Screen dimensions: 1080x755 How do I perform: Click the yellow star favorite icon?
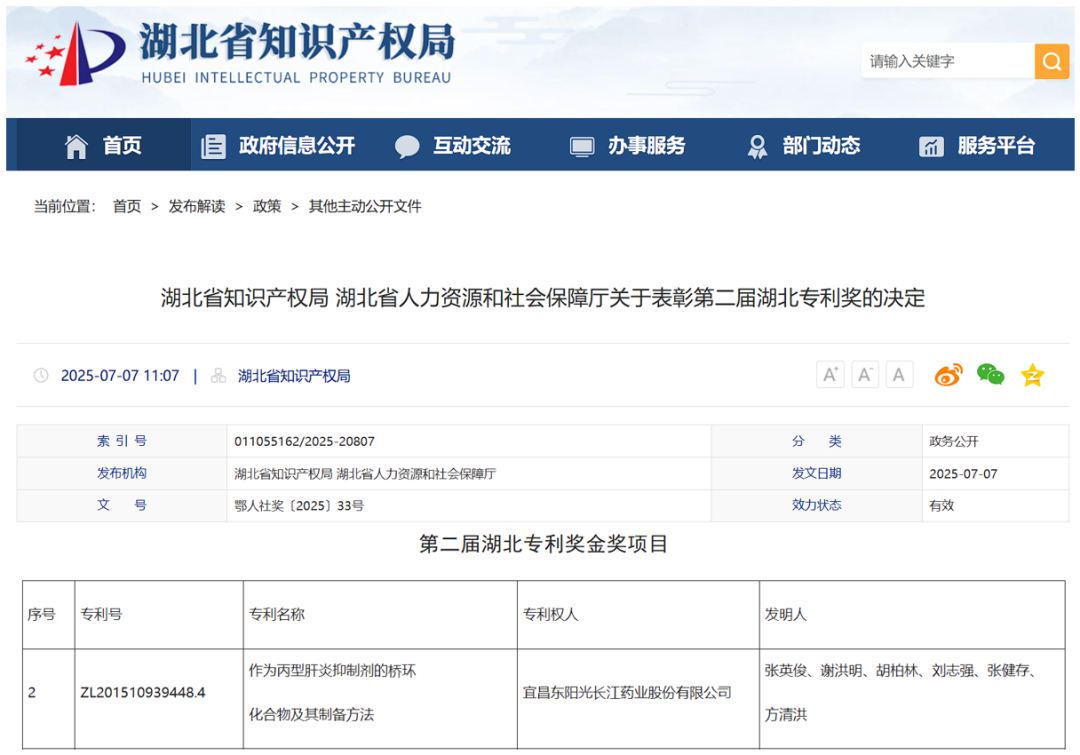click(x=1032, y=375)
